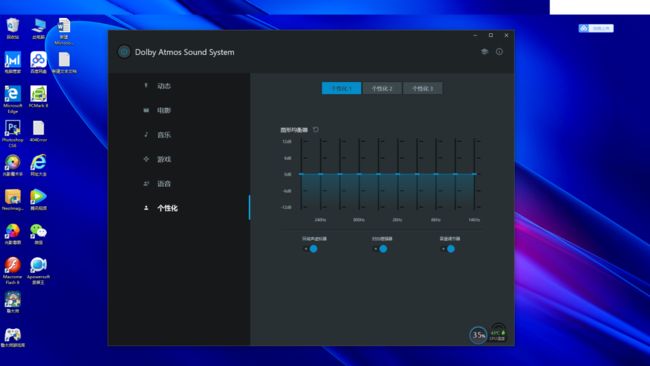Open the tutorial graduation-cap icon in Dolby header
The height and width of the screenshot is (366, 650).
484,51
